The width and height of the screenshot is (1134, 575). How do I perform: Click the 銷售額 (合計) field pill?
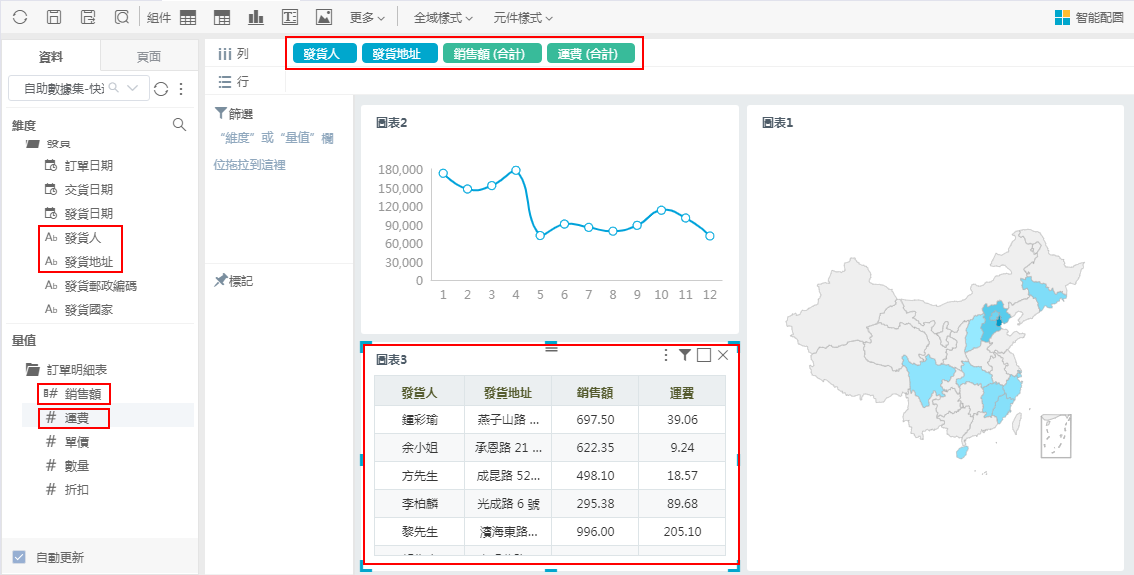[492, 54]
